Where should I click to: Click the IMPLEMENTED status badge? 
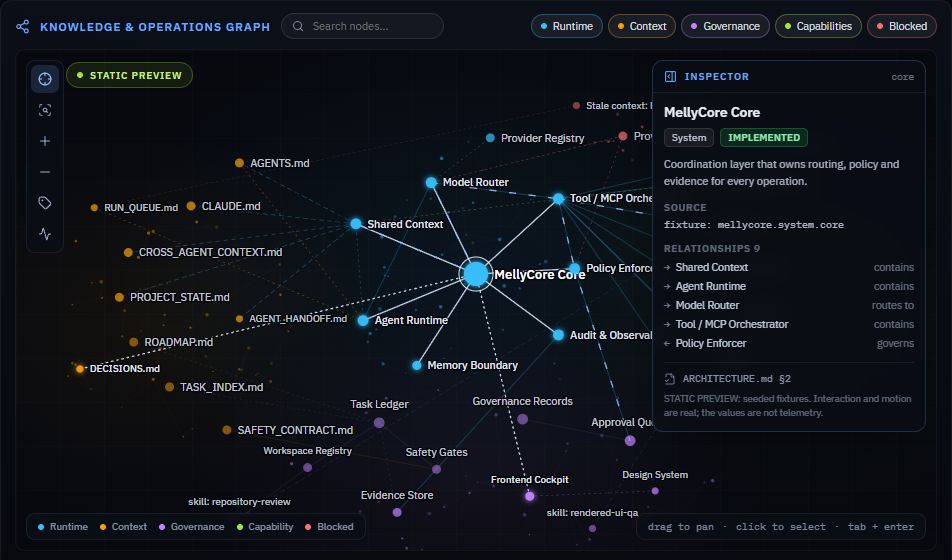764,138
